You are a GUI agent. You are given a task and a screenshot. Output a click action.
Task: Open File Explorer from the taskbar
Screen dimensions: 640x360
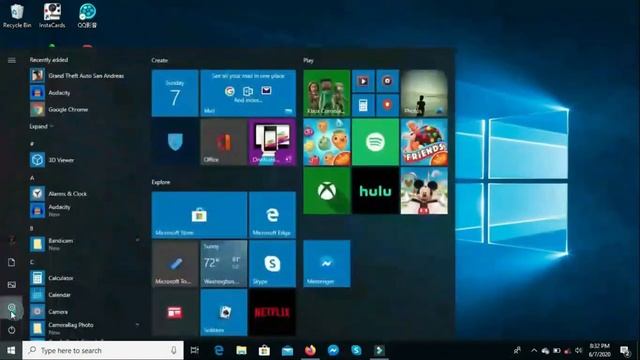(x=241, y=350)
